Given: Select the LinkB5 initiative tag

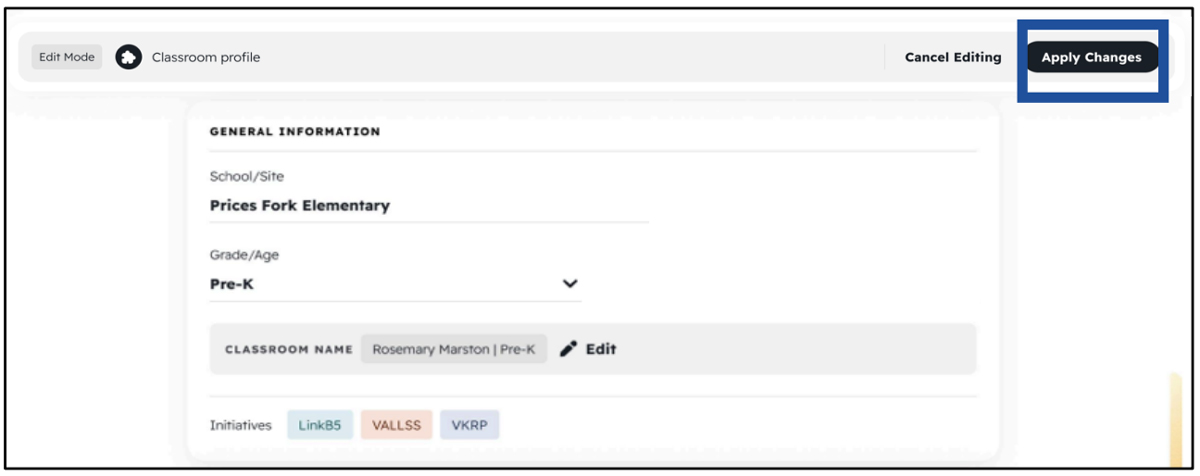Looking at the screenshot, I should (320, 425).
